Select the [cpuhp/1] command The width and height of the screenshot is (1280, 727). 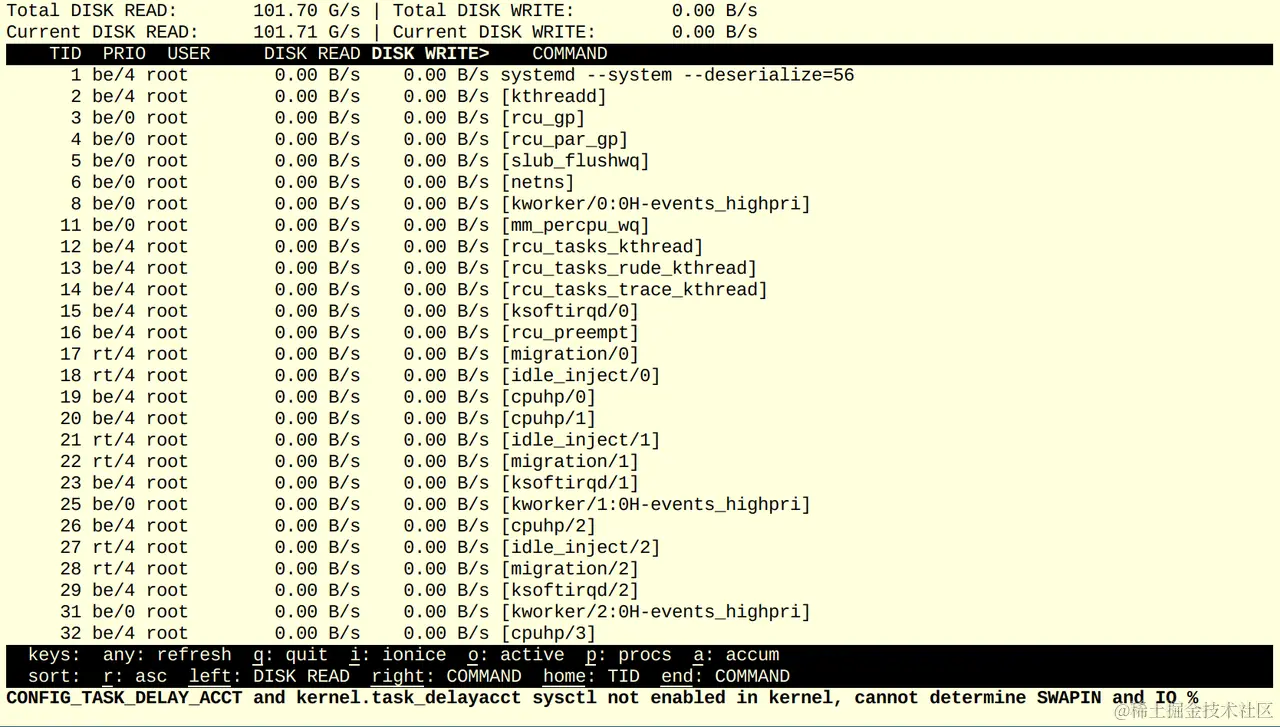(548, 419)
